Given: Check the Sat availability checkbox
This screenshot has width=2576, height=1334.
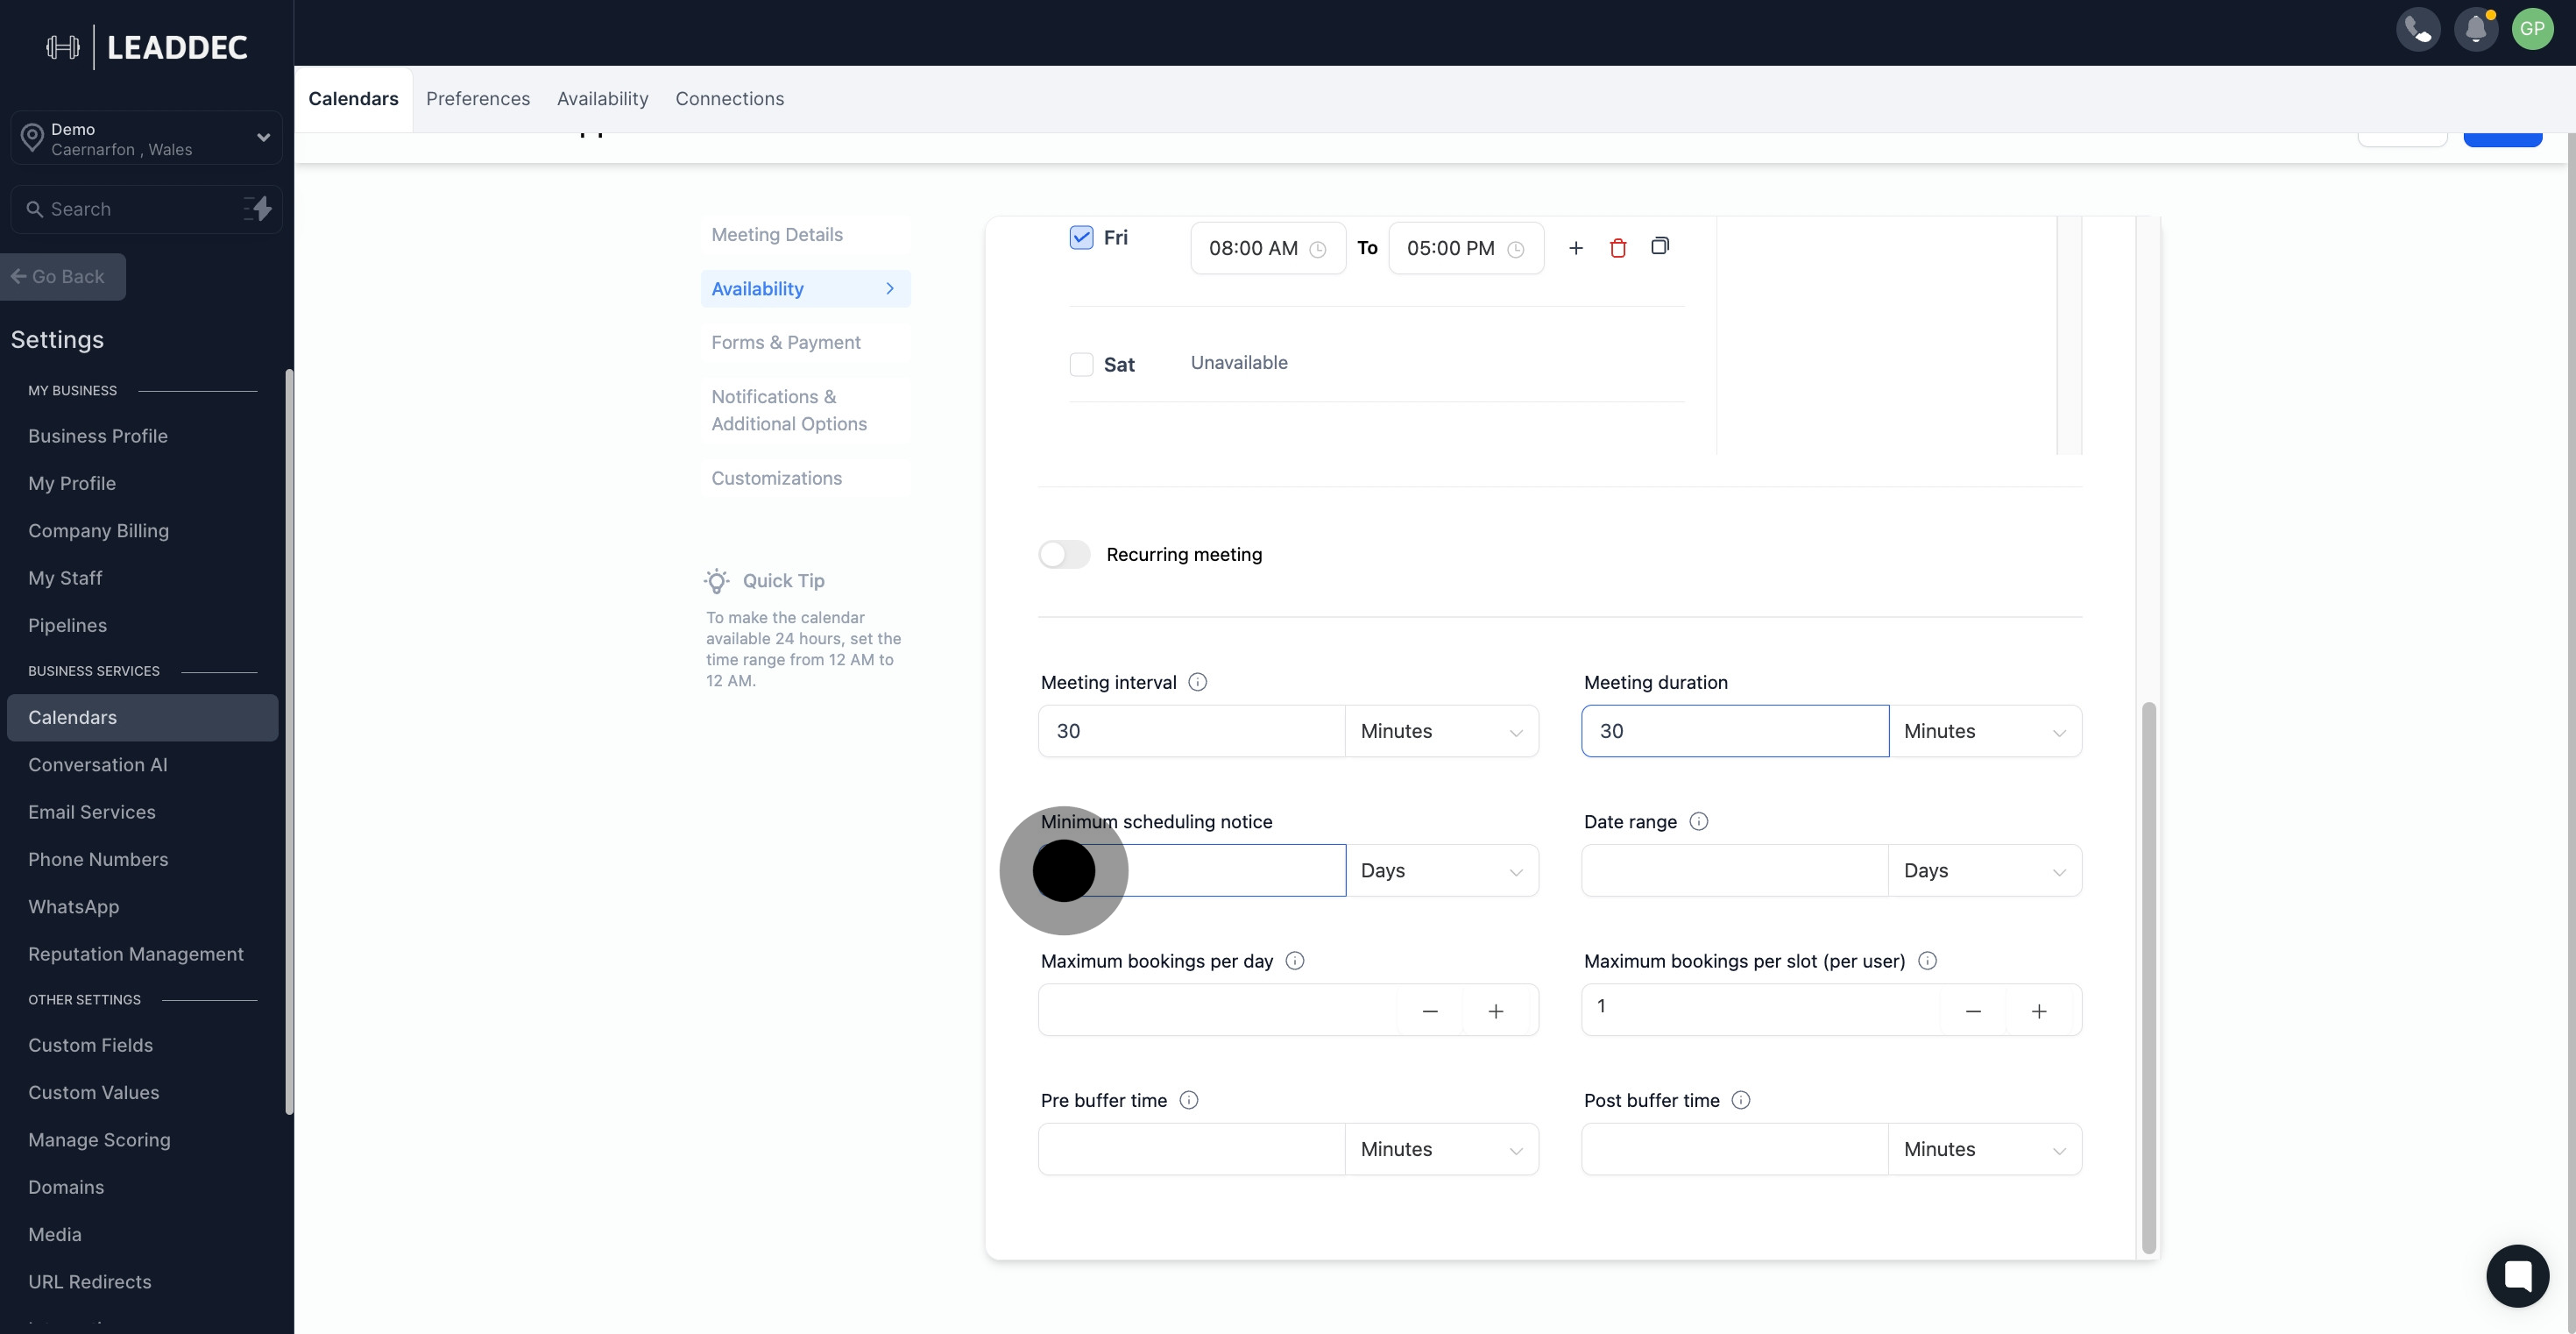Looking at the screenshot, I should [1081, 364].
